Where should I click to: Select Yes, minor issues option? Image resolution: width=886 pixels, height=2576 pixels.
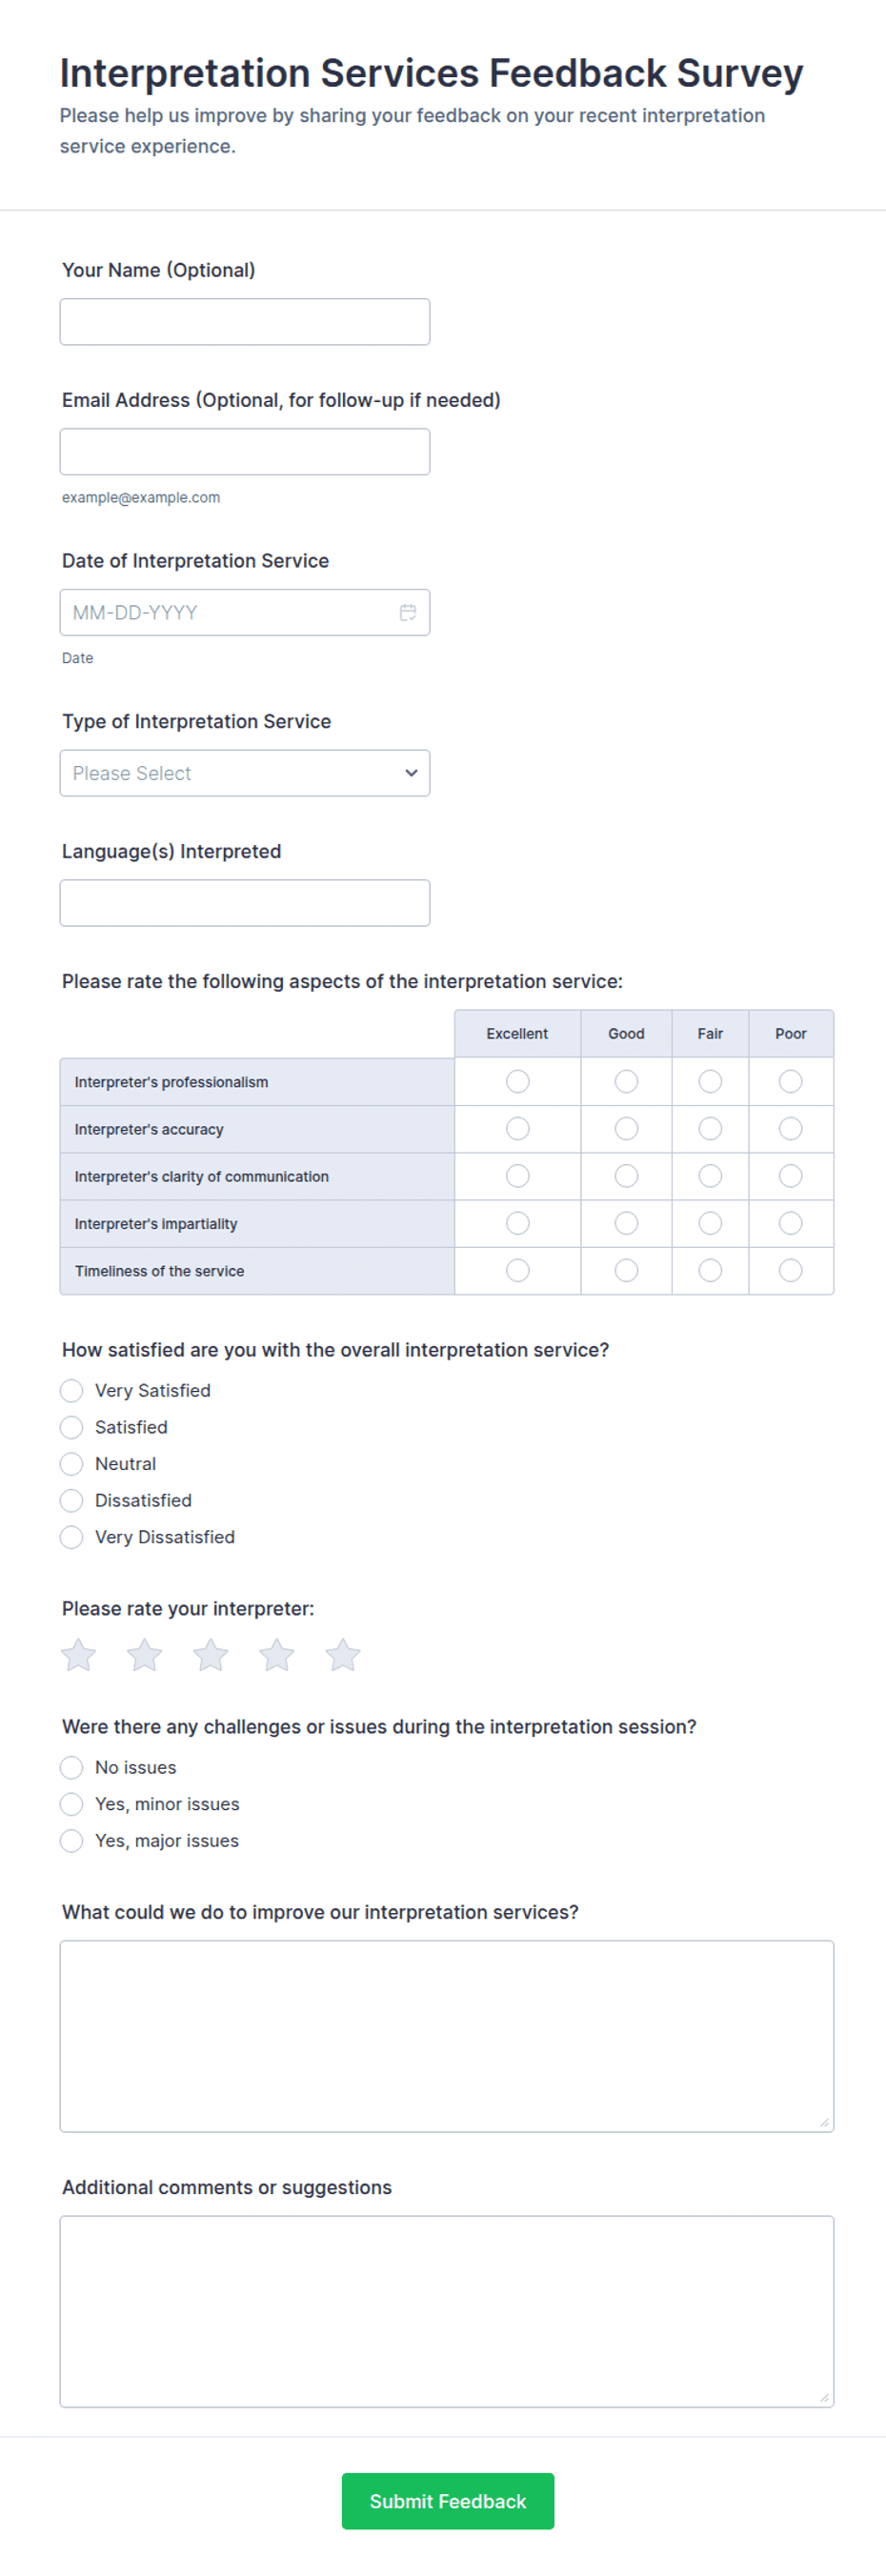pos(71,1804)
